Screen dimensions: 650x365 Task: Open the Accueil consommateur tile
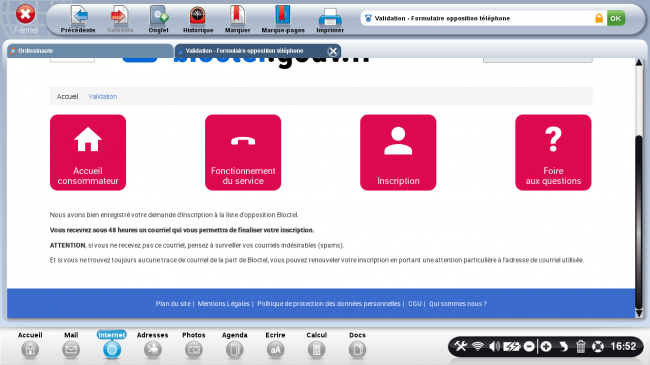[x=88, y=153]
